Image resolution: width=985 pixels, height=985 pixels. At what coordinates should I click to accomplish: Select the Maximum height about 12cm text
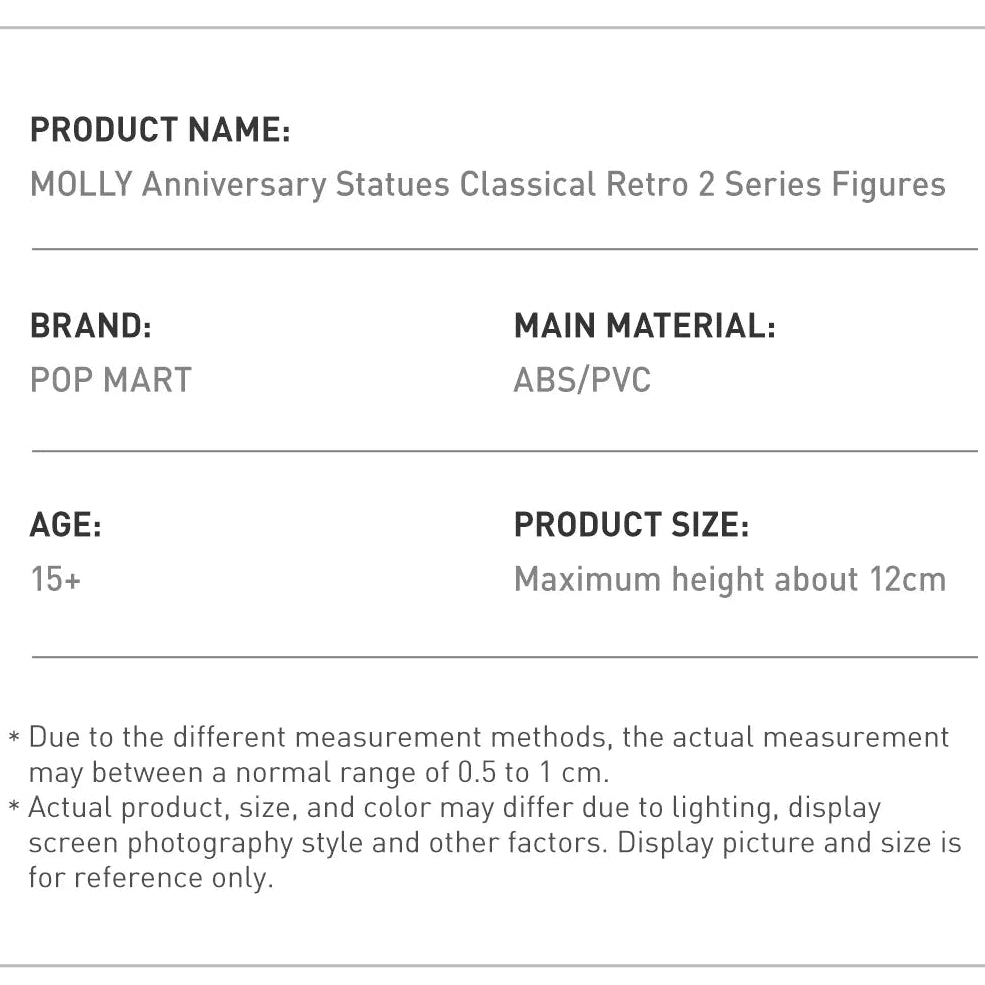[x=729, y=579]
